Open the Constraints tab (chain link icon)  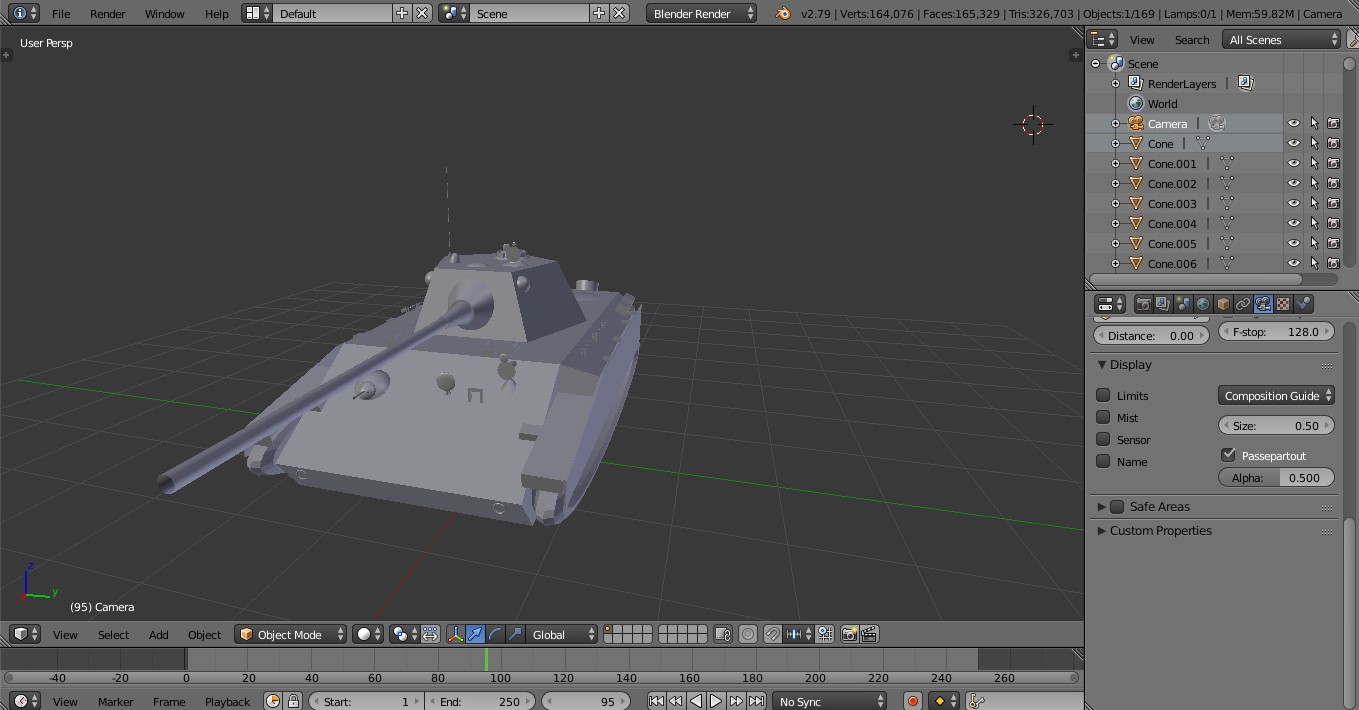tap(1244, 305)
